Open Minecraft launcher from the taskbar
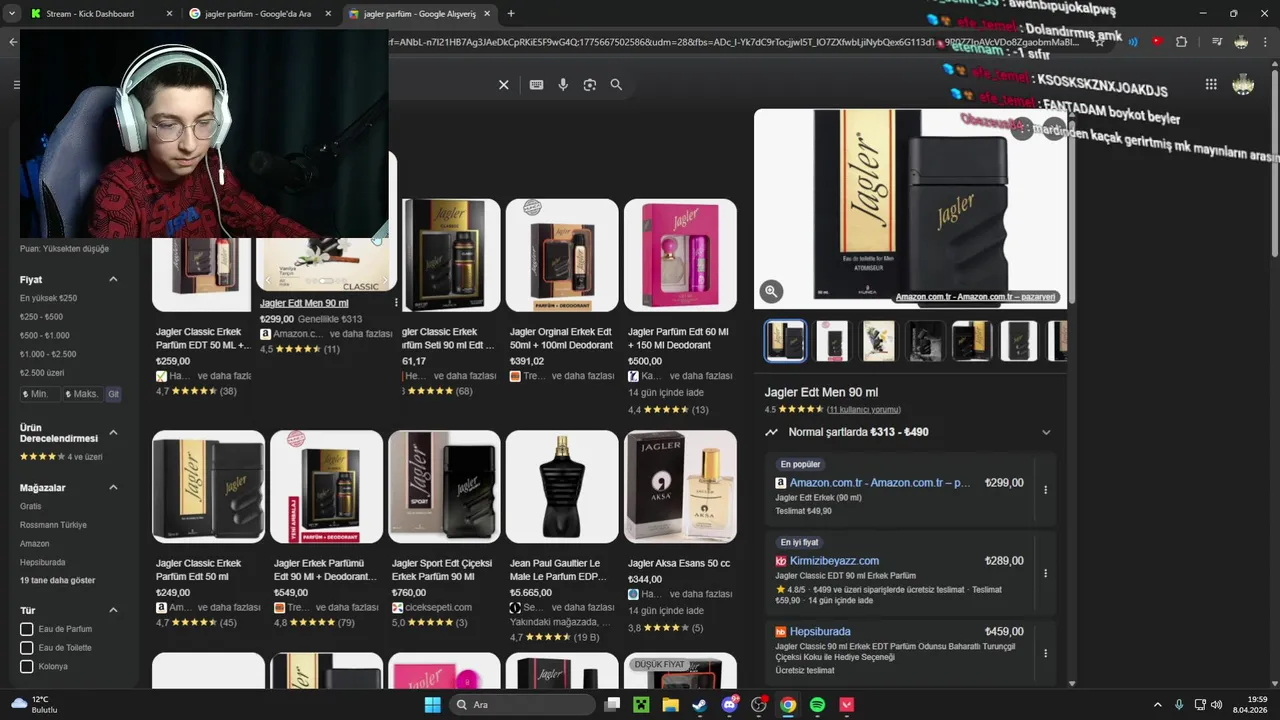 [x=641, y=705]
